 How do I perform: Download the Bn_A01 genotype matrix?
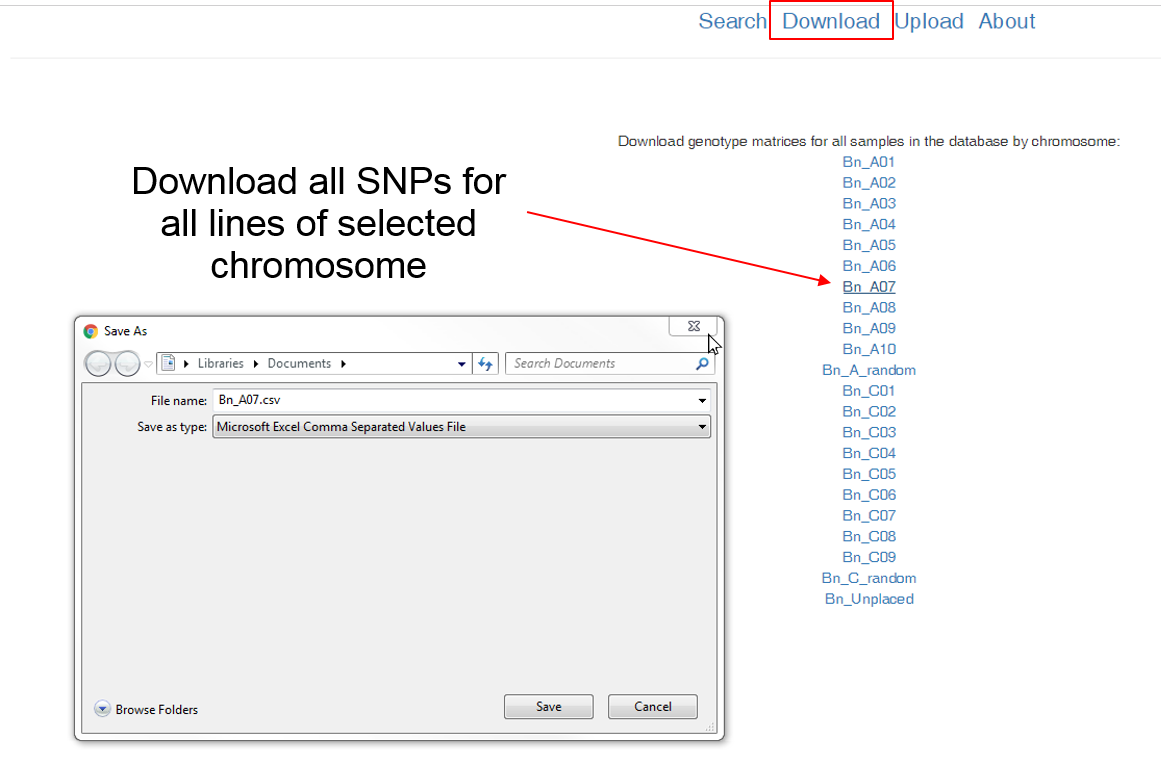tap(869, 161)
